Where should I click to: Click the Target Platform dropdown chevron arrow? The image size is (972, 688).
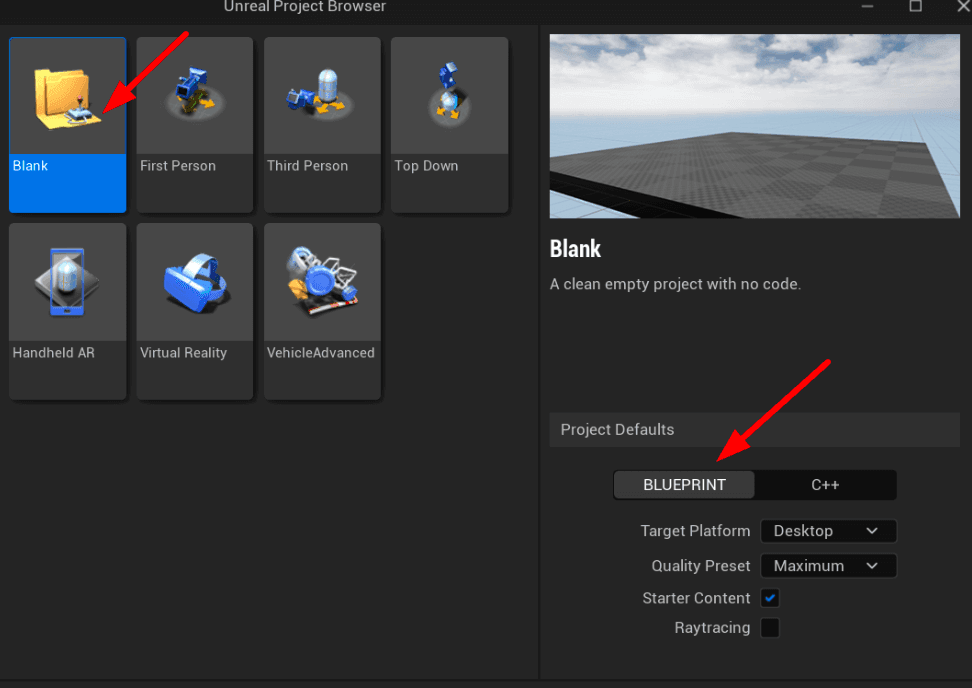[872, 531]
